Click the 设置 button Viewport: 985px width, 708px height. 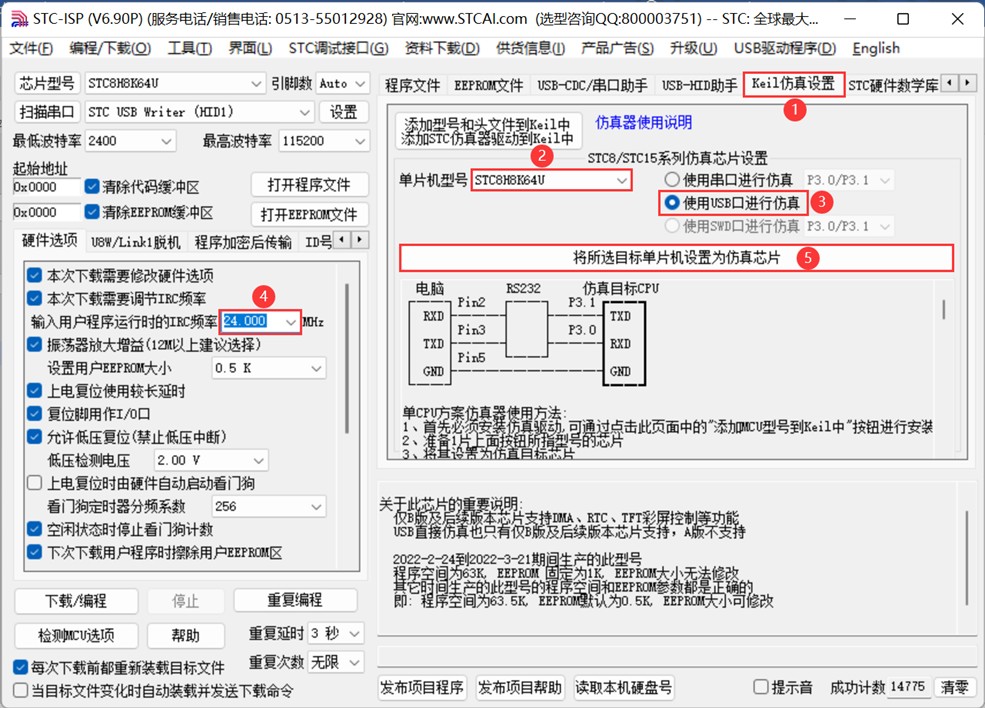[x=344, y=112]
